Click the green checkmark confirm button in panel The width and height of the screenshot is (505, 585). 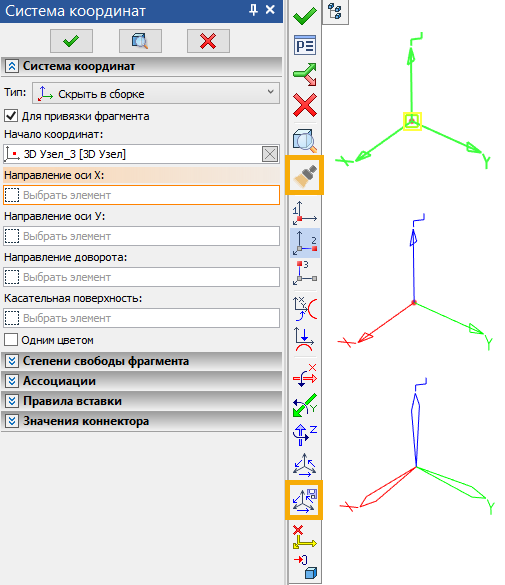[x=71, y=41]
